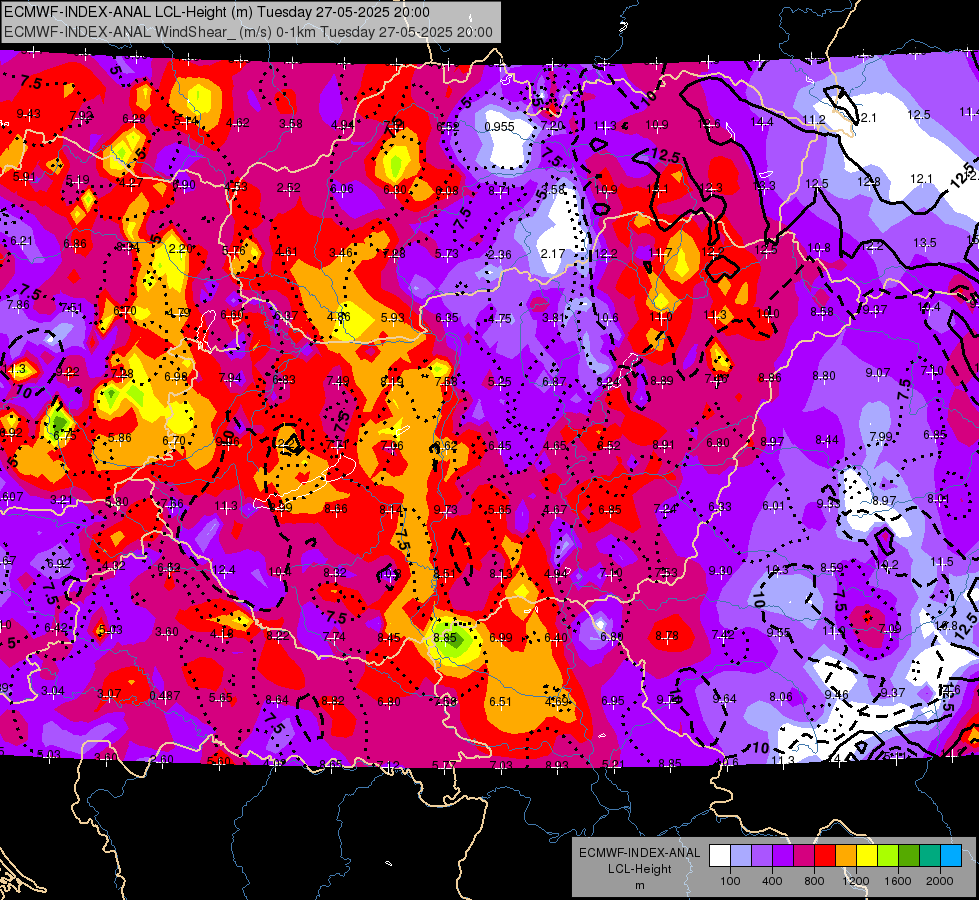Viewport: 979px width, 900px height.
Task: Click the value 8.85 on green patch
Action: (x=445, y=638)
